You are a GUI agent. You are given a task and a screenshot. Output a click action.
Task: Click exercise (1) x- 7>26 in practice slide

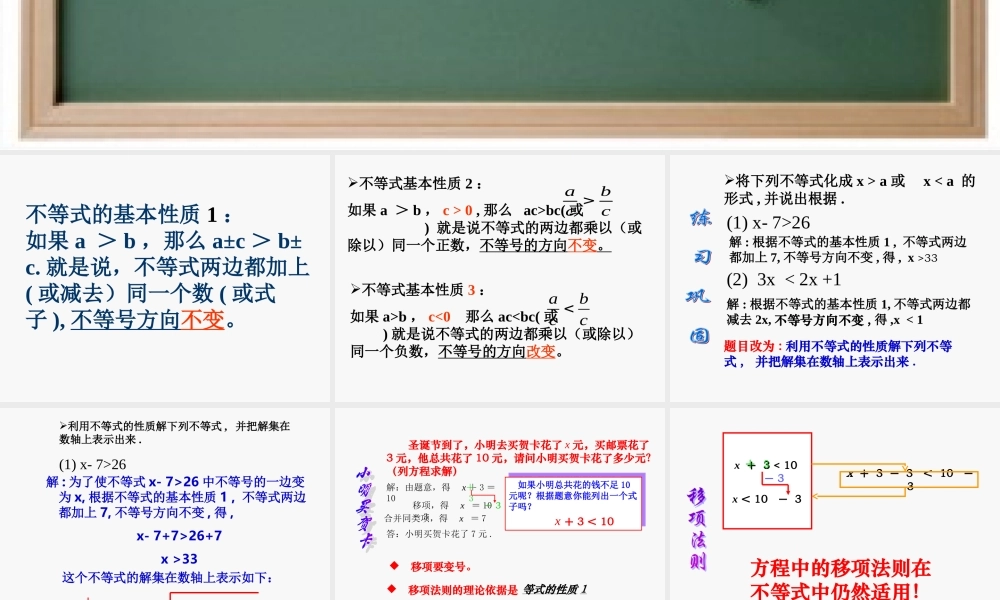click(x=768, y=222)
